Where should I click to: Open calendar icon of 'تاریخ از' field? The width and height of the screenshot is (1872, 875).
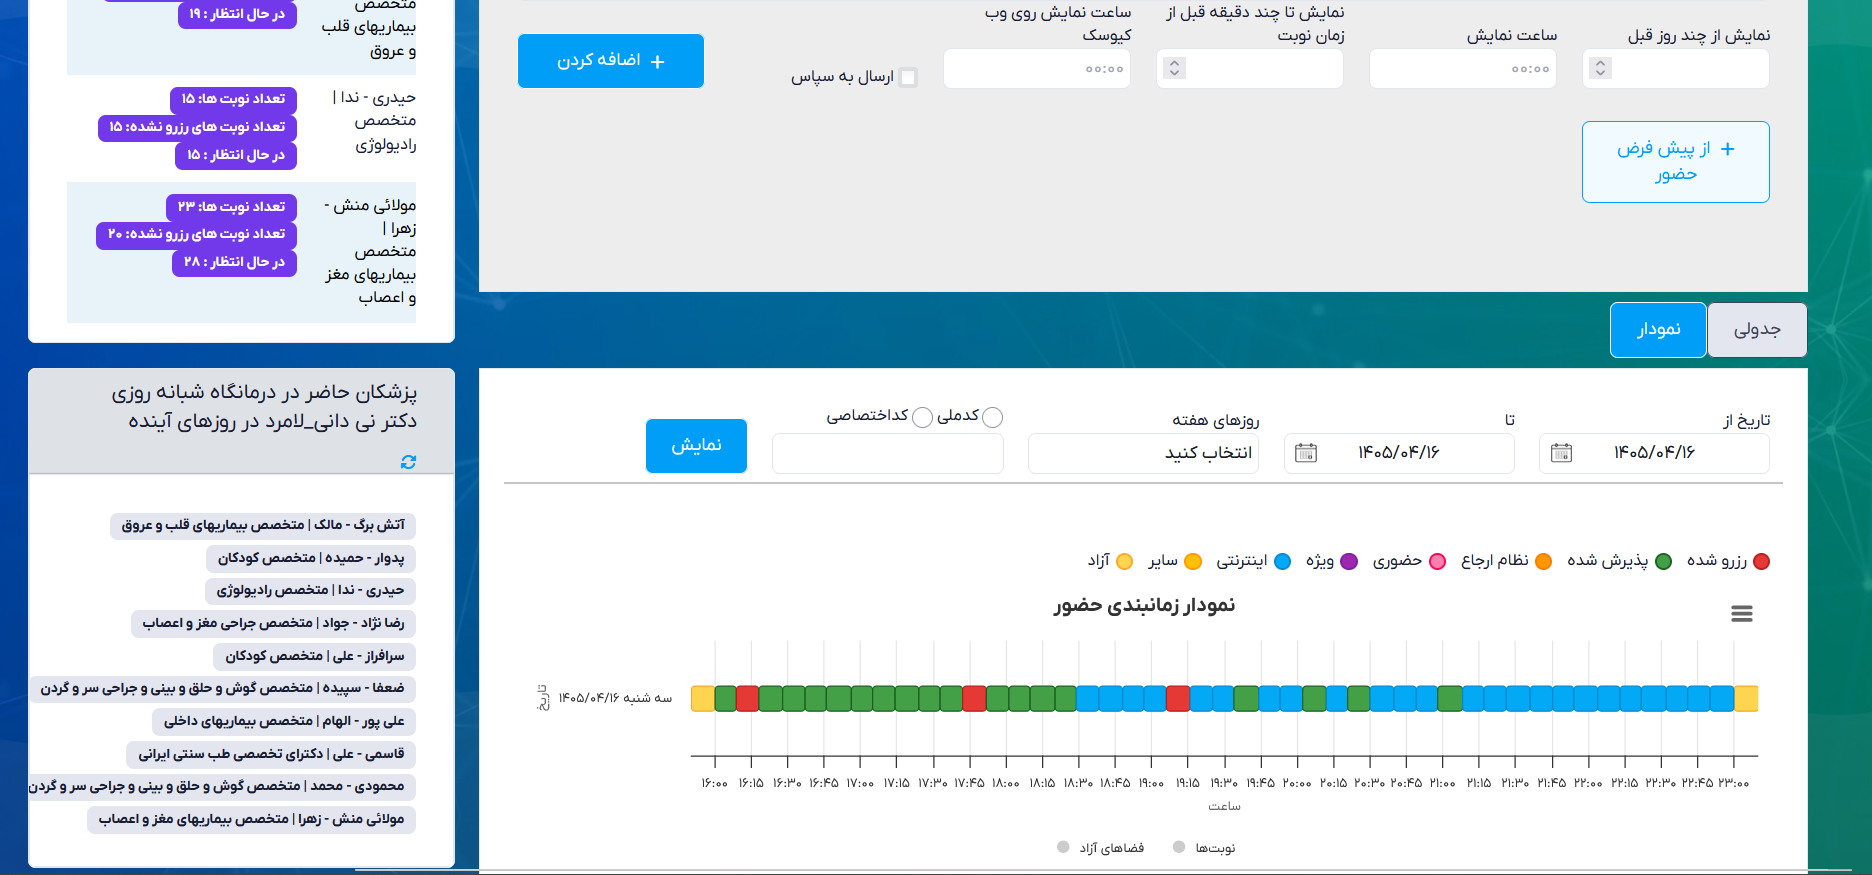point(1561,453)
